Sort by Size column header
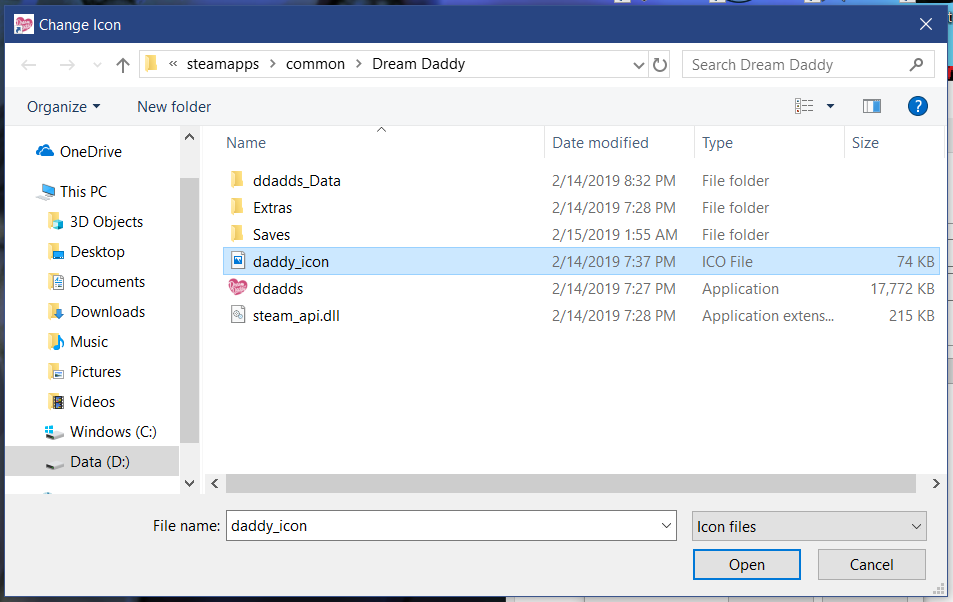 point(865,143)
